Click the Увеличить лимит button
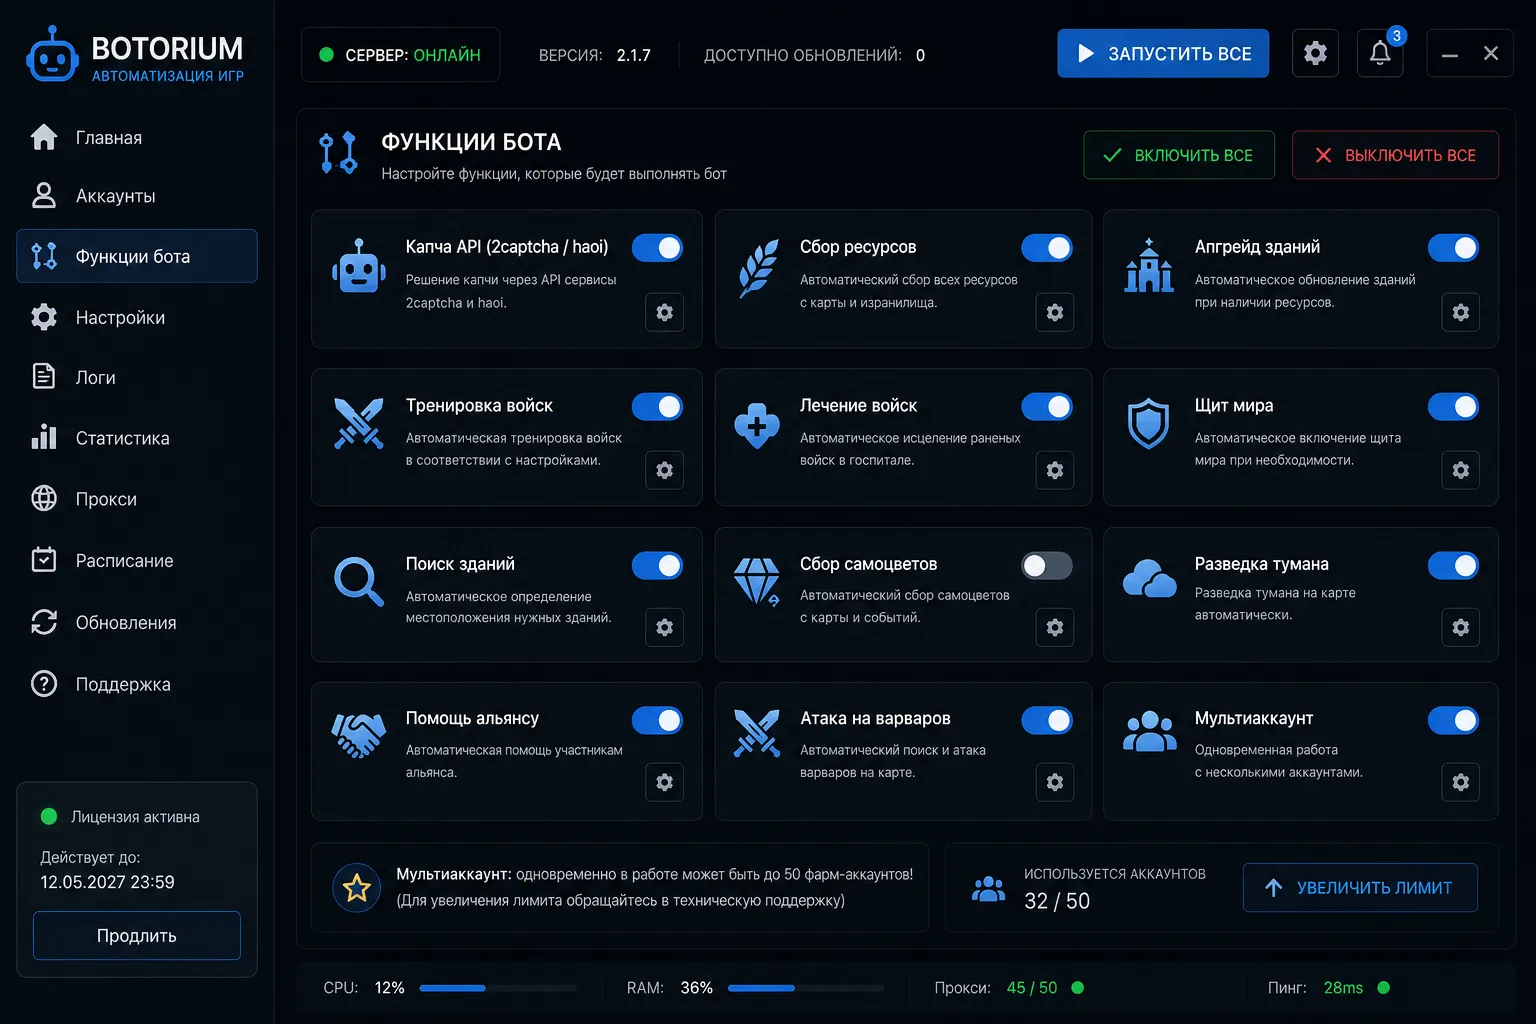This screenshot has width=1536, height=1024. [x=1360, y=887]
